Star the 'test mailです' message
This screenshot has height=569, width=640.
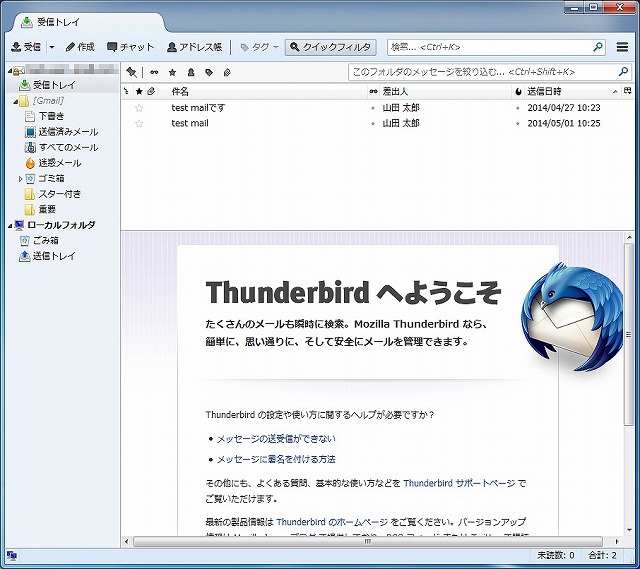point(139,108)
